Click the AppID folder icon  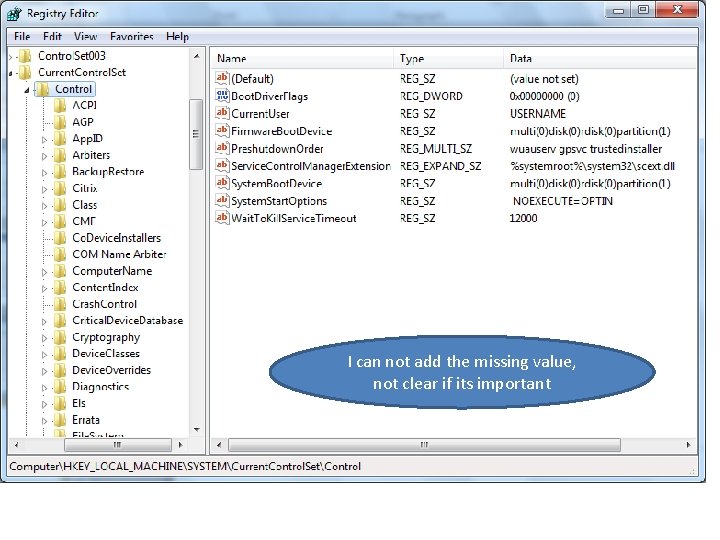pyautogui.click(x=60, y=139)
